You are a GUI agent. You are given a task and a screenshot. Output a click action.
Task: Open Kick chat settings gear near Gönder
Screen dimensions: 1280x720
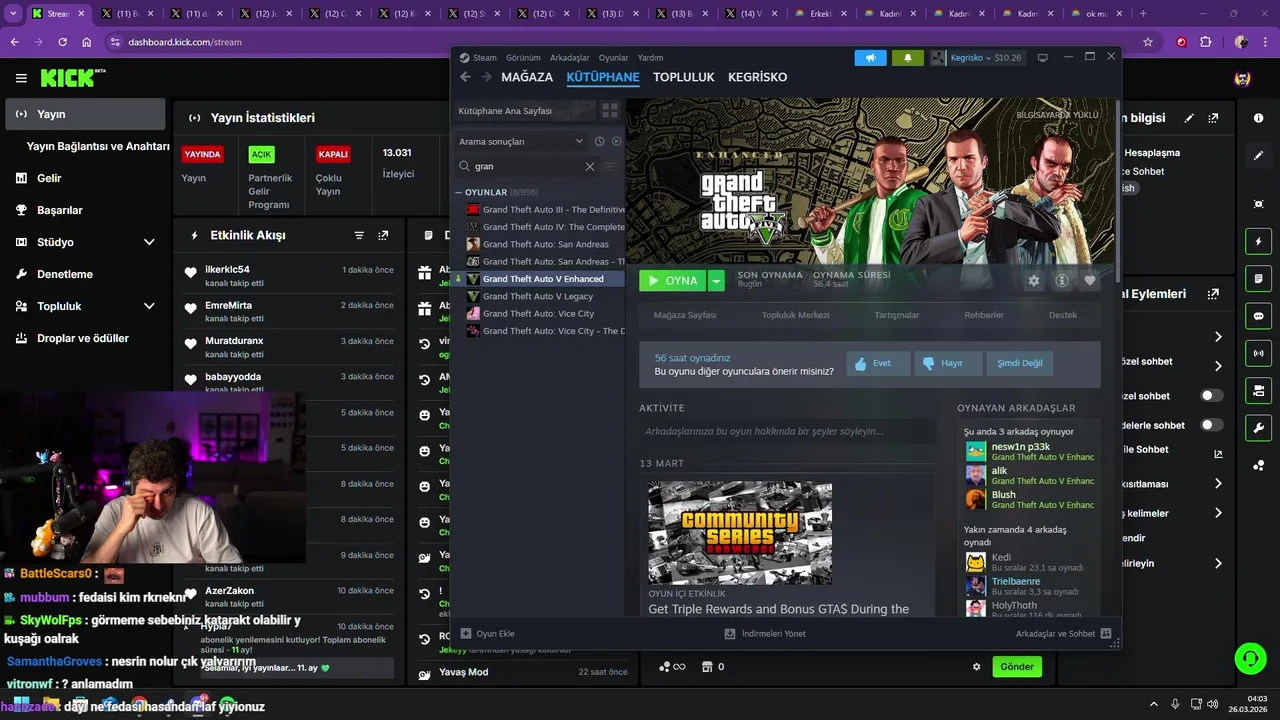[977, 667]
